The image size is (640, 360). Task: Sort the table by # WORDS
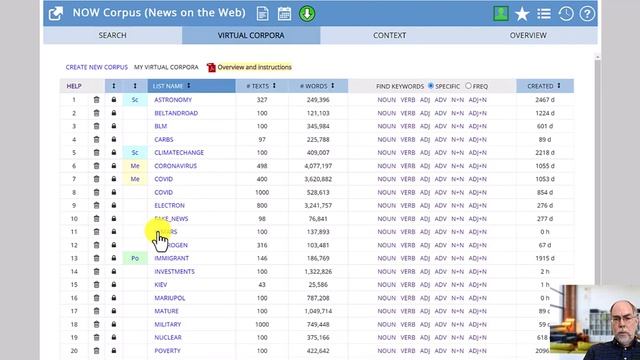point(318,86)
